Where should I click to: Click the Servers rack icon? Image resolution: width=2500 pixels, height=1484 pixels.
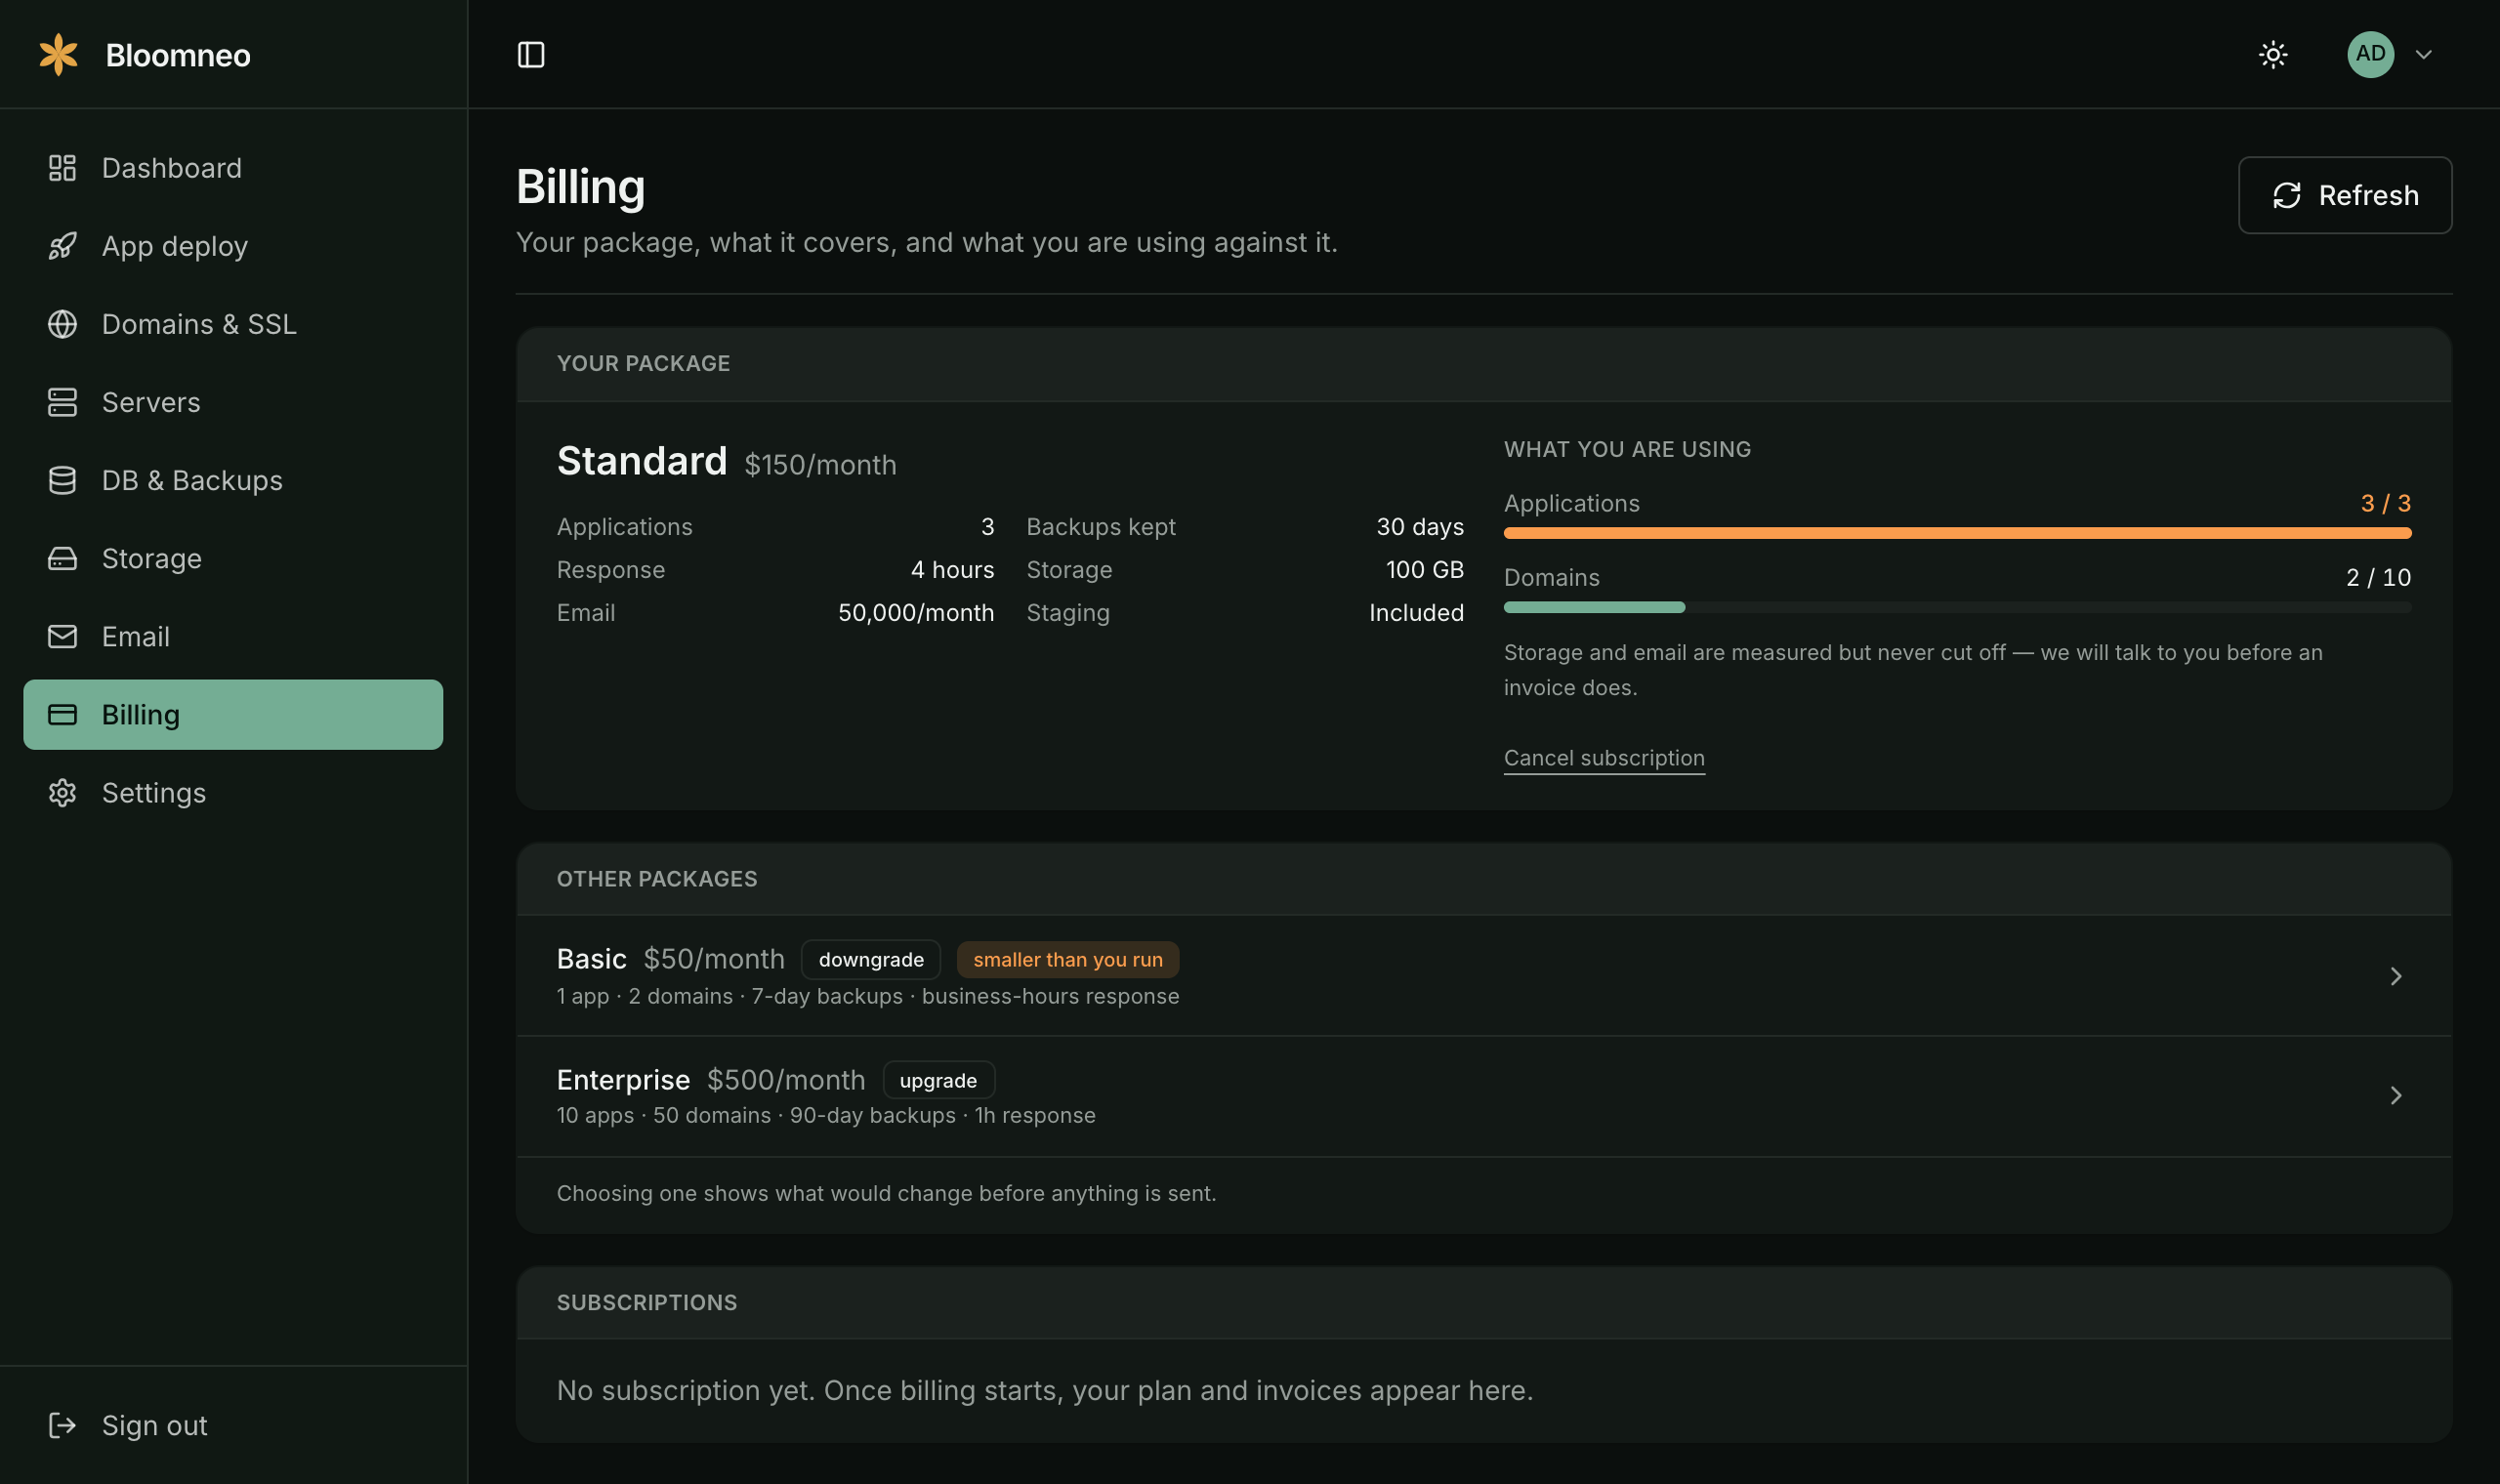click(62, 402)
